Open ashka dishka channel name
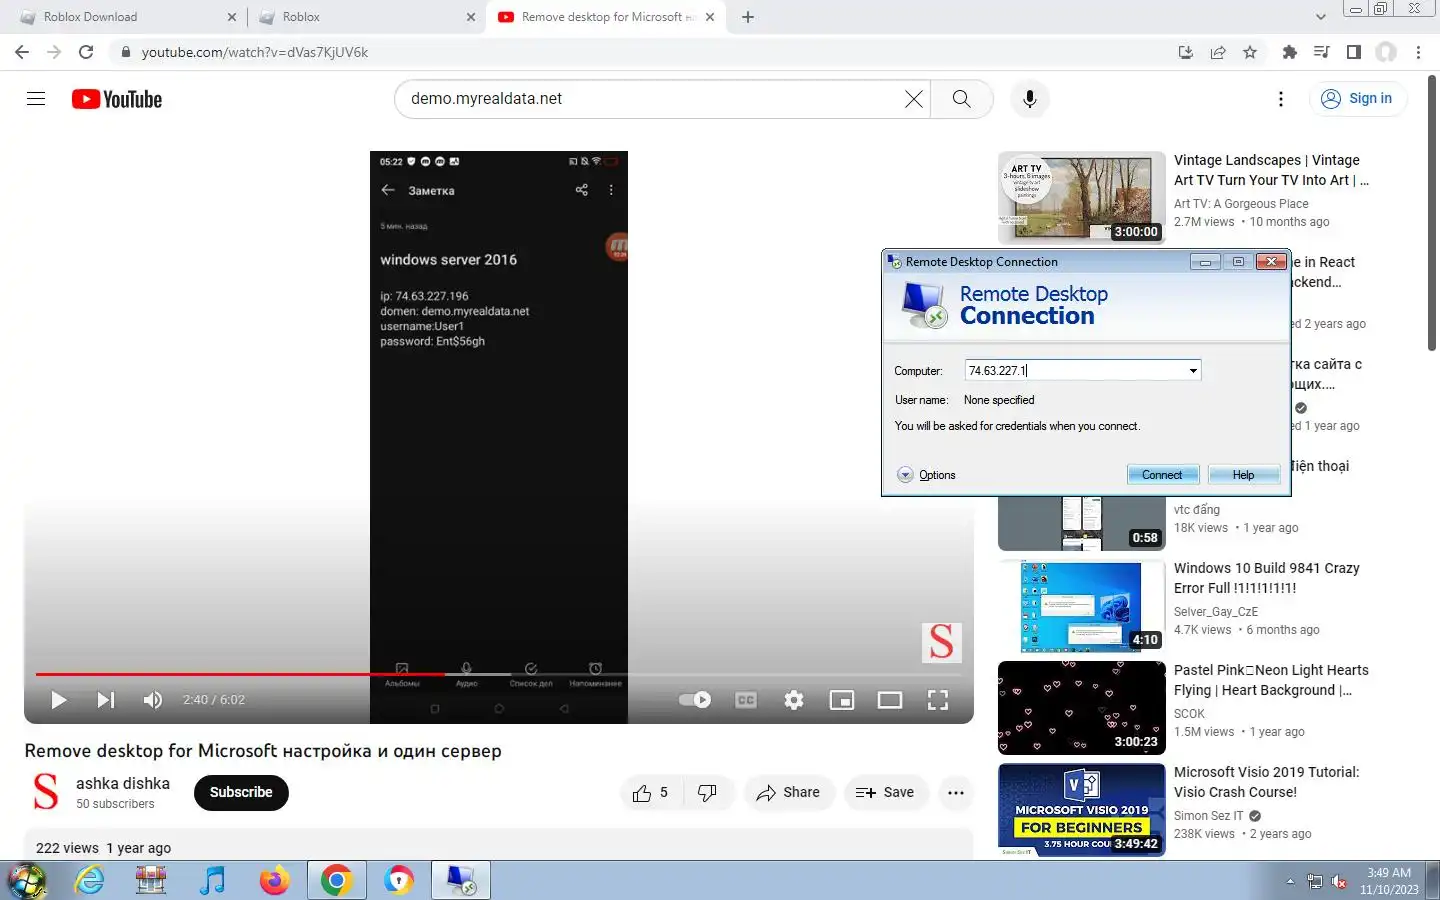The height and width of the screenshot is (900, 1440). coord(123,783)
